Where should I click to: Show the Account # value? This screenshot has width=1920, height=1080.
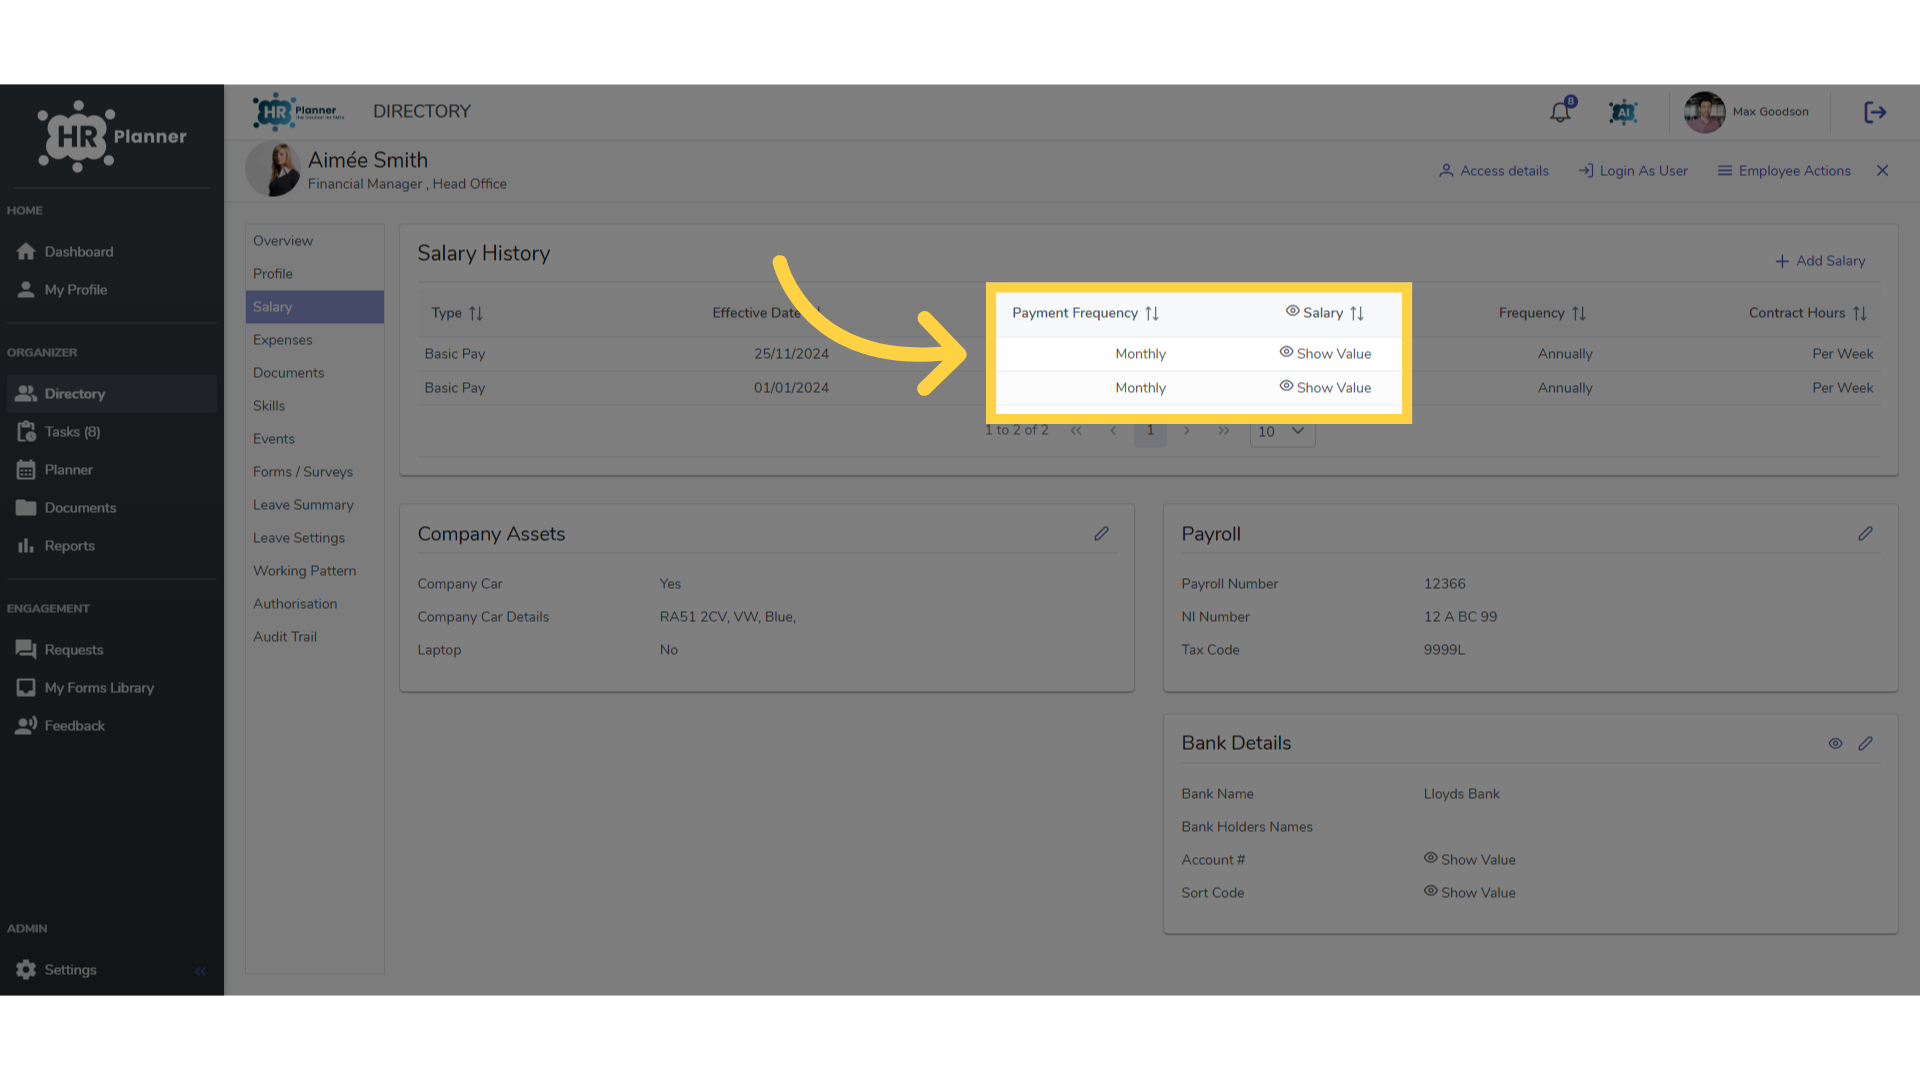[1469, 860]
